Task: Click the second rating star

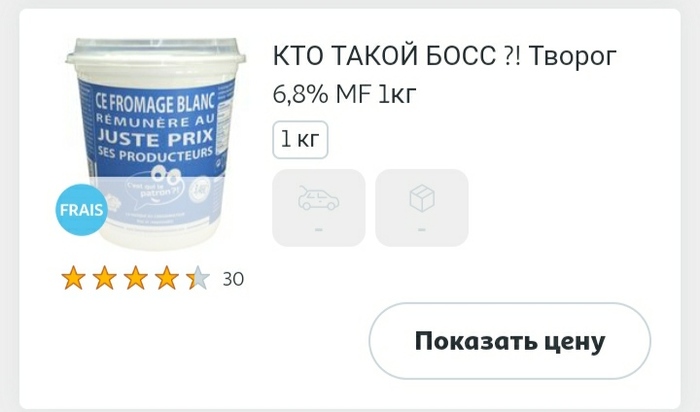Action: click(104, 278)
